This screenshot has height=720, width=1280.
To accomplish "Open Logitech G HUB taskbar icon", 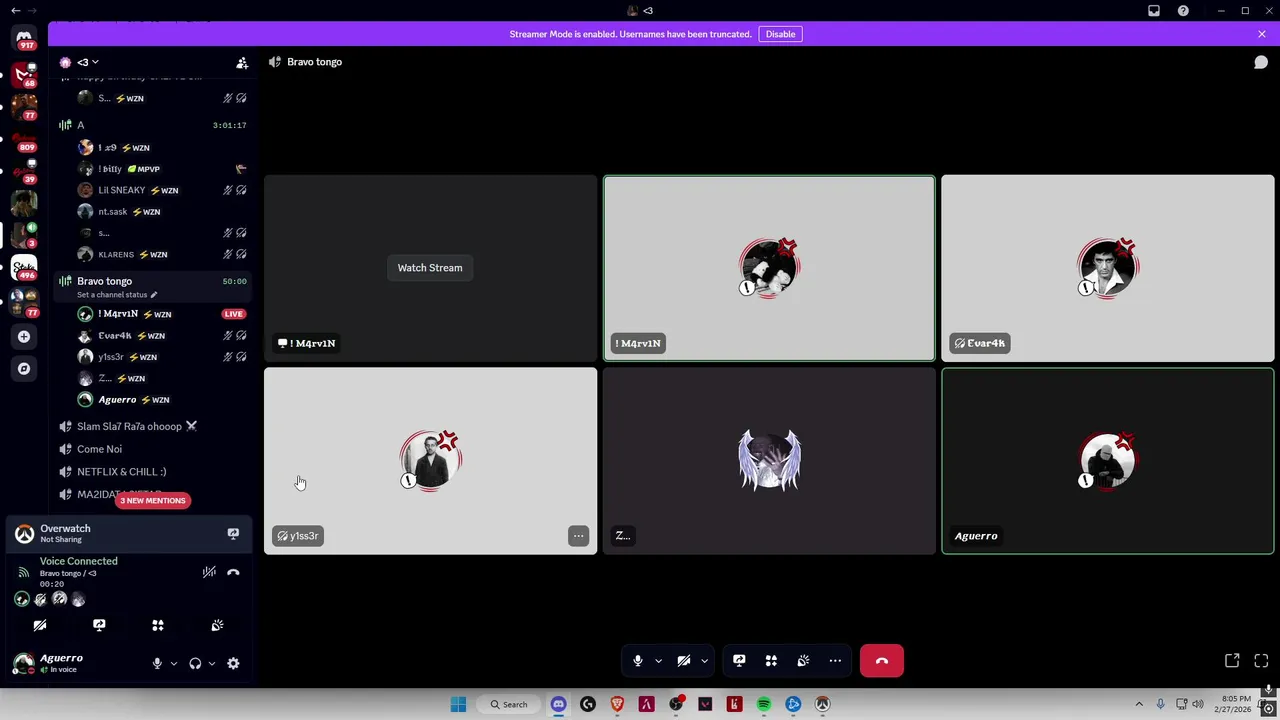I will point(588,704).
